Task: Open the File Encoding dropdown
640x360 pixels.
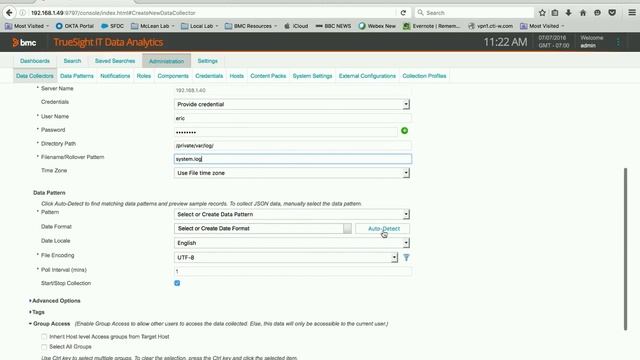Action: coord(286,257)
